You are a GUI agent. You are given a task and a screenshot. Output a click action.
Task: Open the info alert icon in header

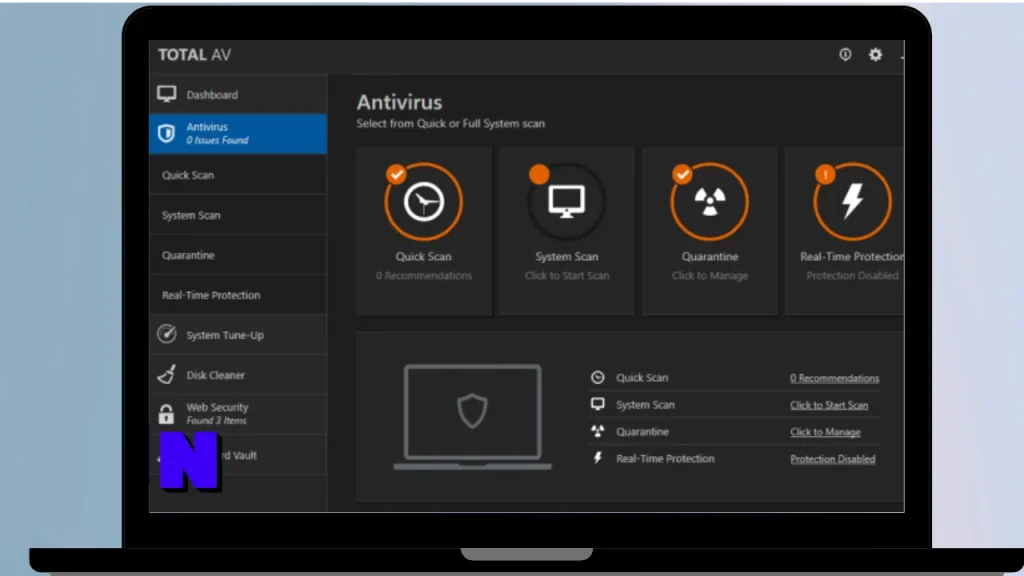point(845,54)
